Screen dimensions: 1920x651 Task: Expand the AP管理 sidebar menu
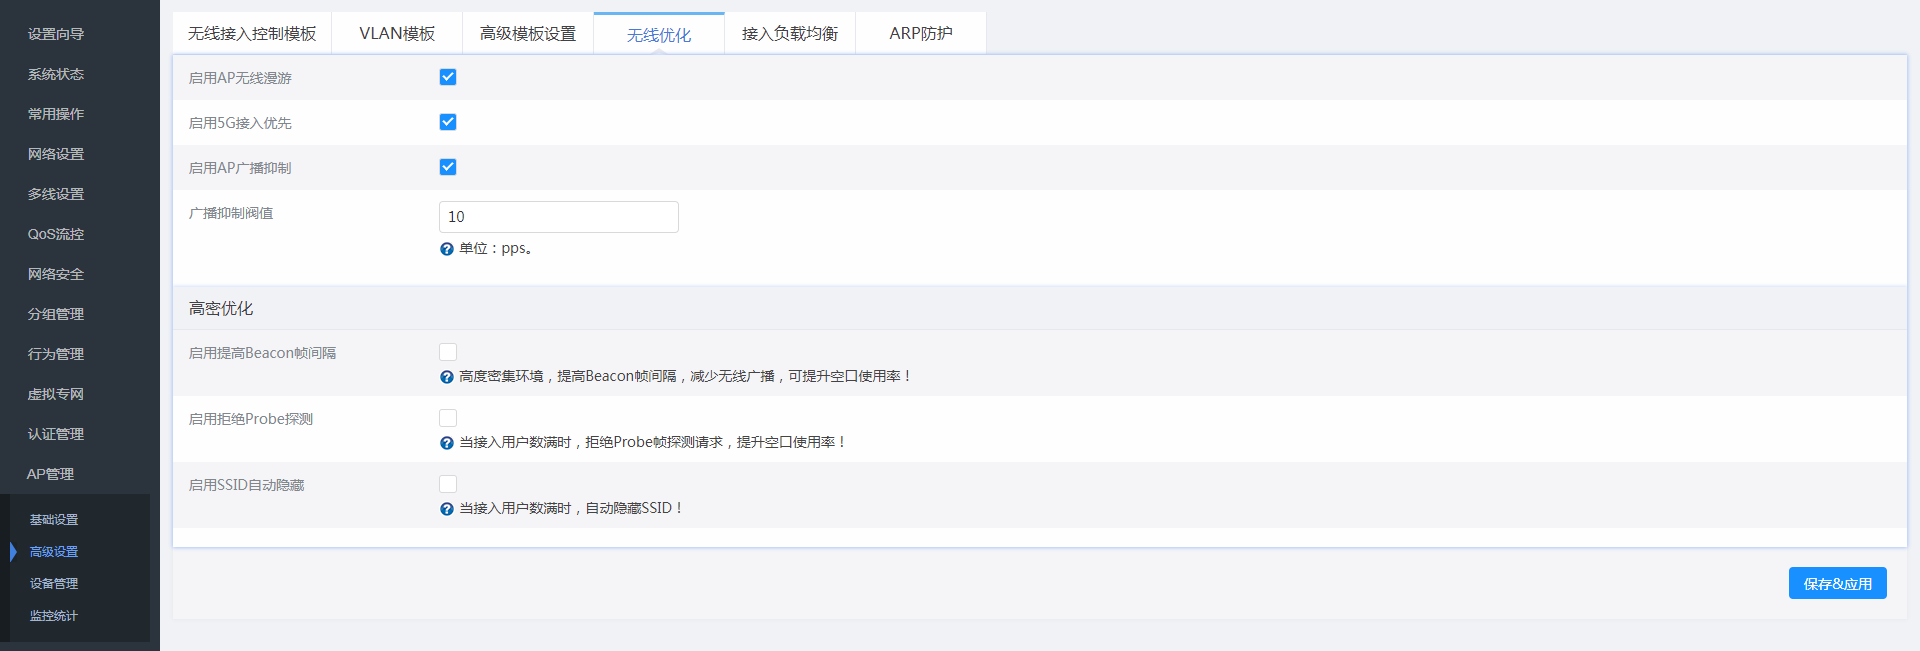coord(51,474)
